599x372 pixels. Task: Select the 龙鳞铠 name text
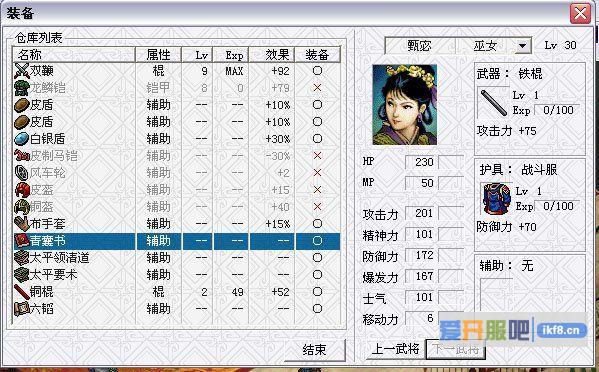click(48, 88)
